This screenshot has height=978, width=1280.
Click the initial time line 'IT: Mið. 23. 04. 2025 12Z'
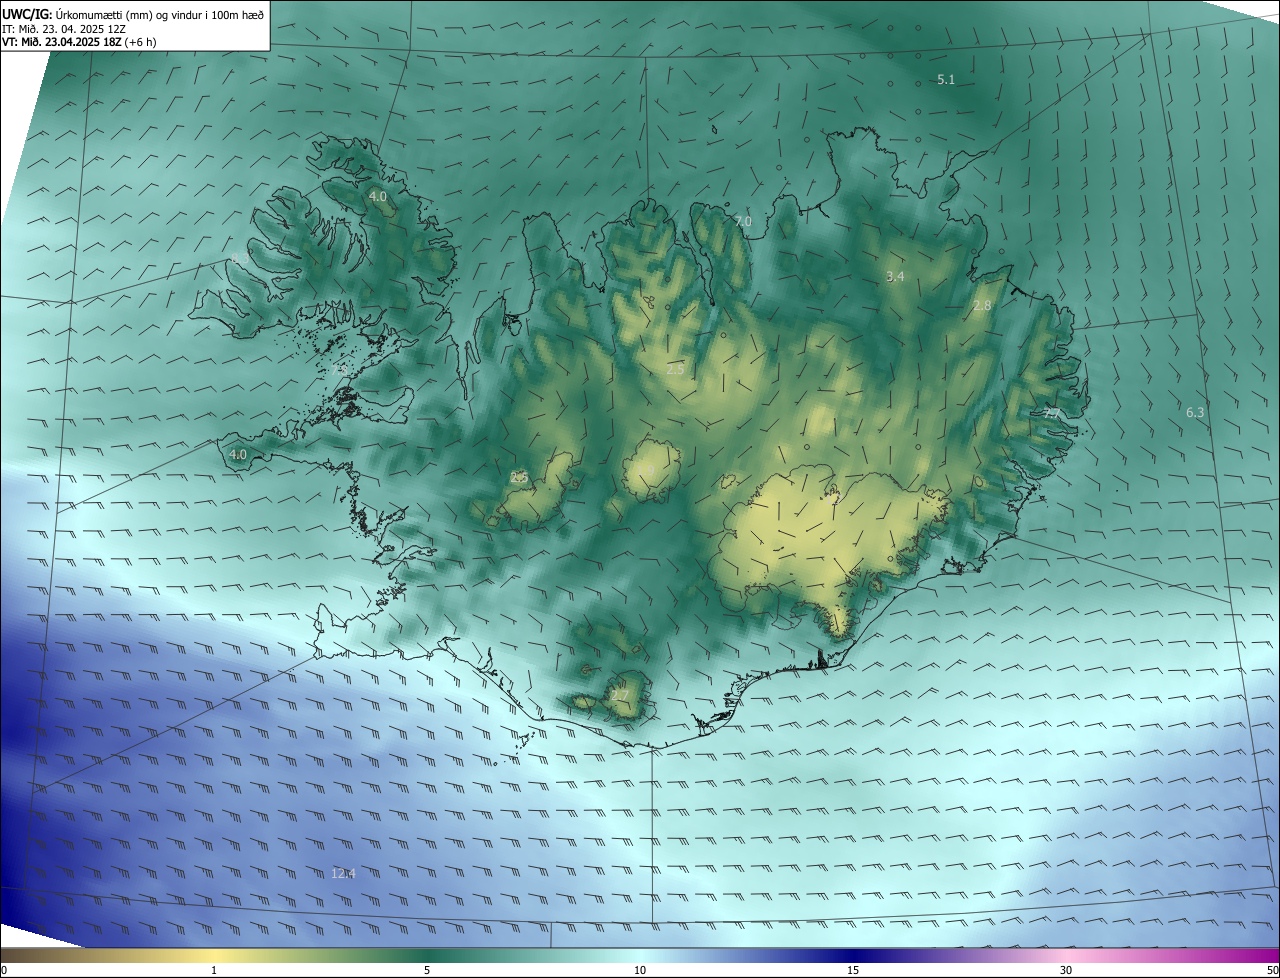point(63,28)
